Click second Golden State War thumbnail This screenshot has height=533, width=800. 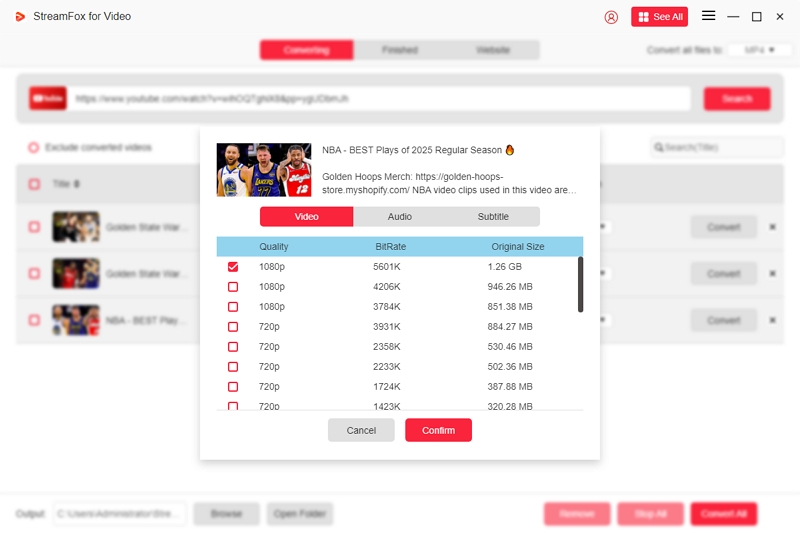[76, 273]
